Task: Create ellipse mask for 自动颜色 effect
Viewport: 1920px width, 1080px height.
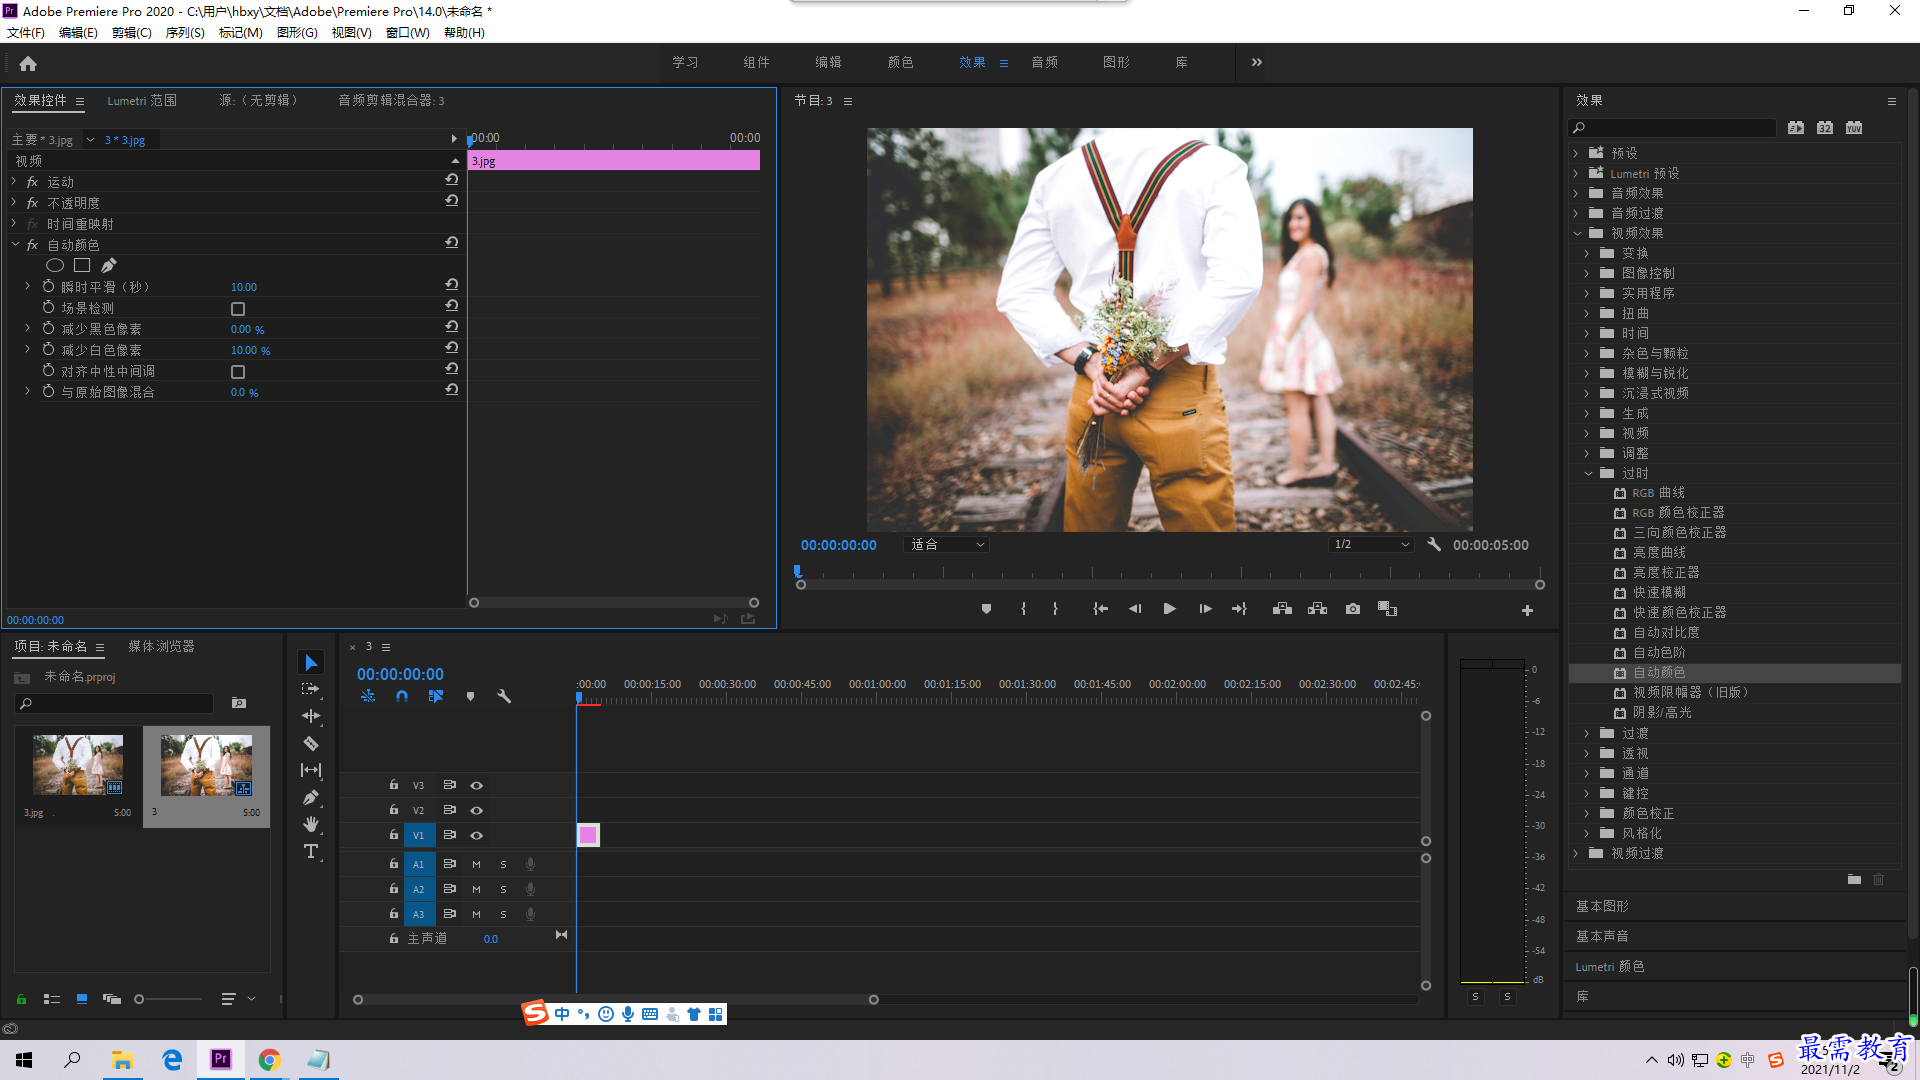Action: [x=55, y=265]
